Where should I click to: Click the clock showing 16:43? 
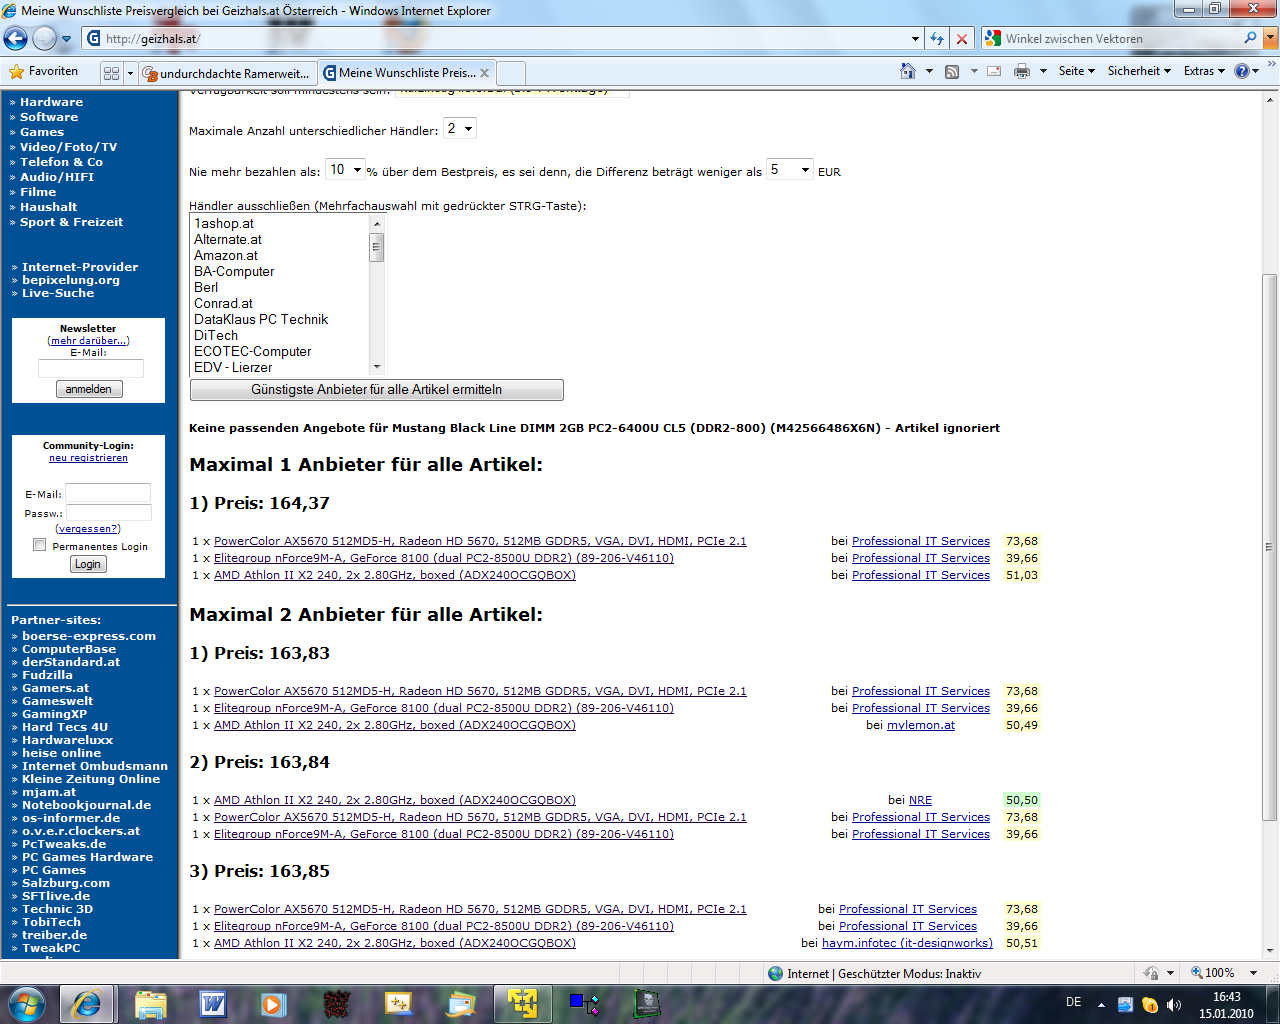[1227, 997]
